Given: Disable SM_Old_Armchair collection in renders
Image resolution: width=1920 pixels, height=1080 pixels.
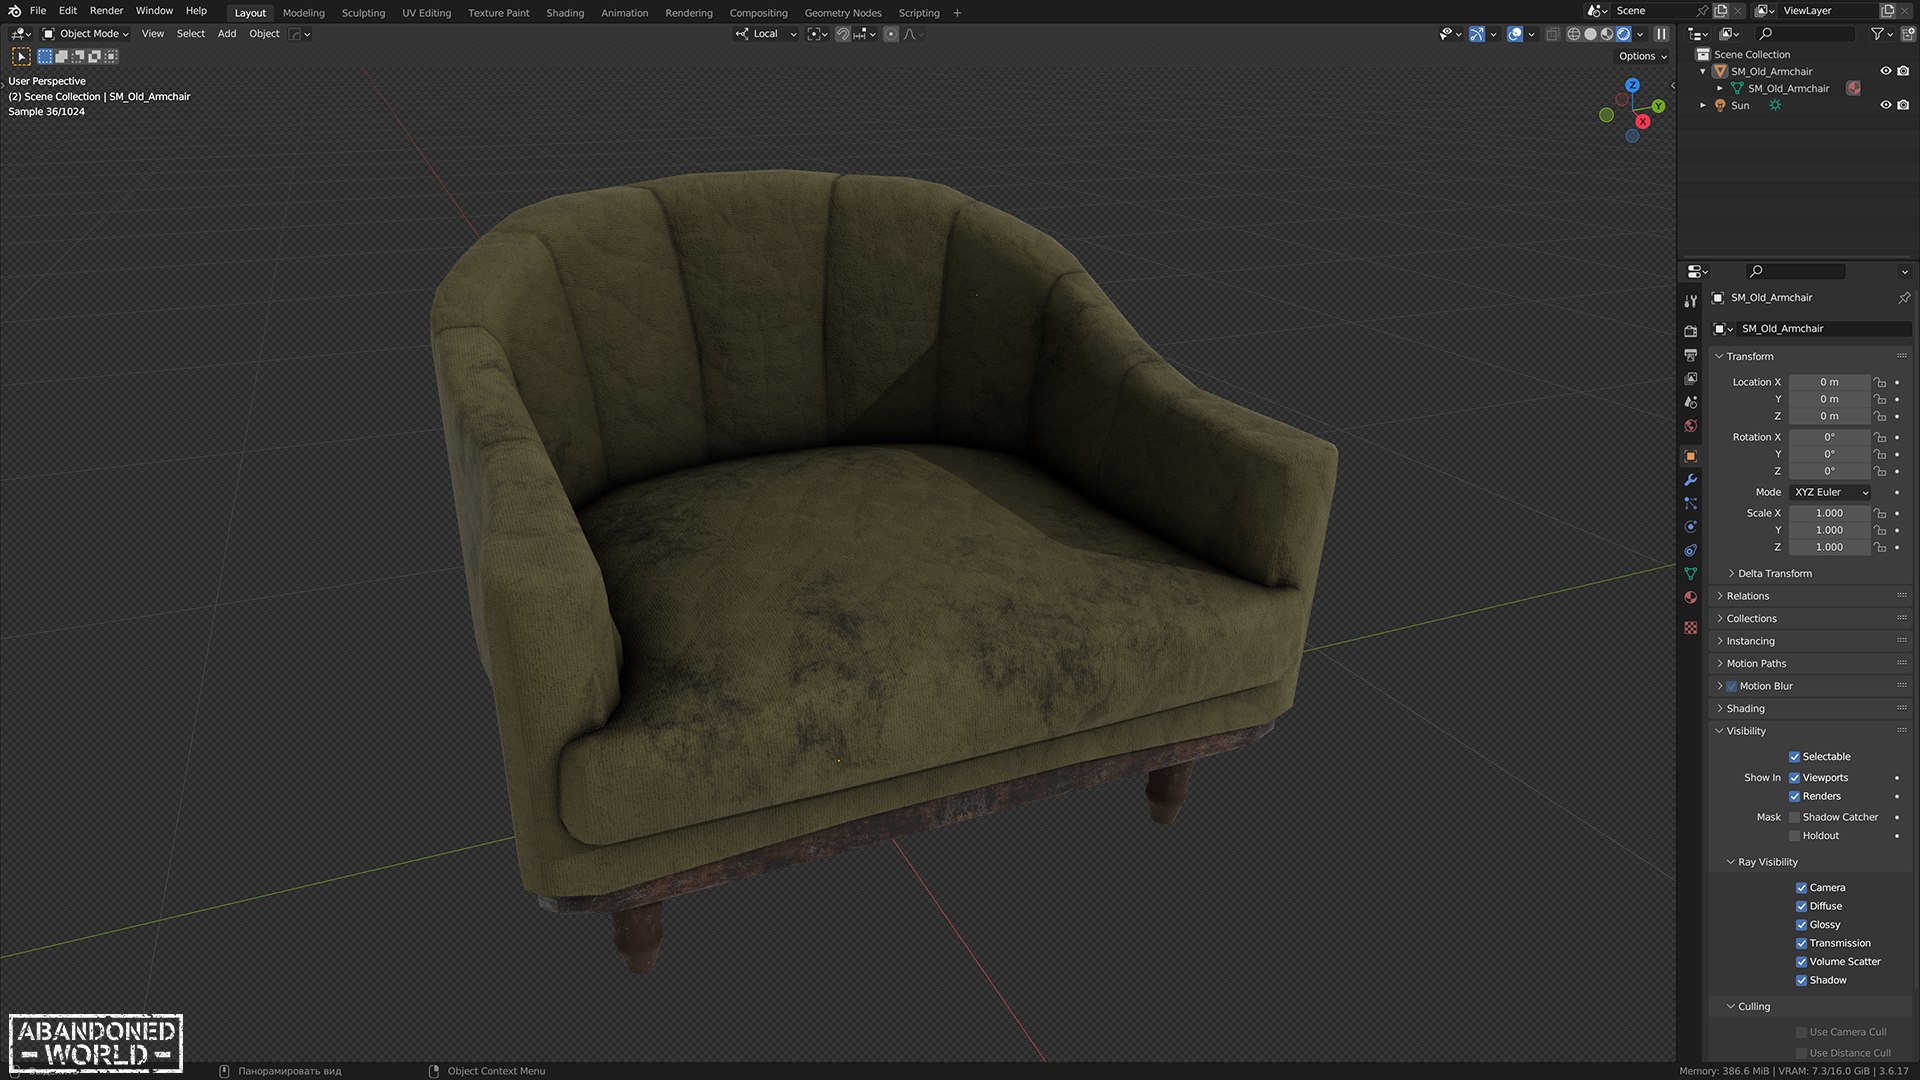Looking at the screenshot, I should coord(1903,71).
